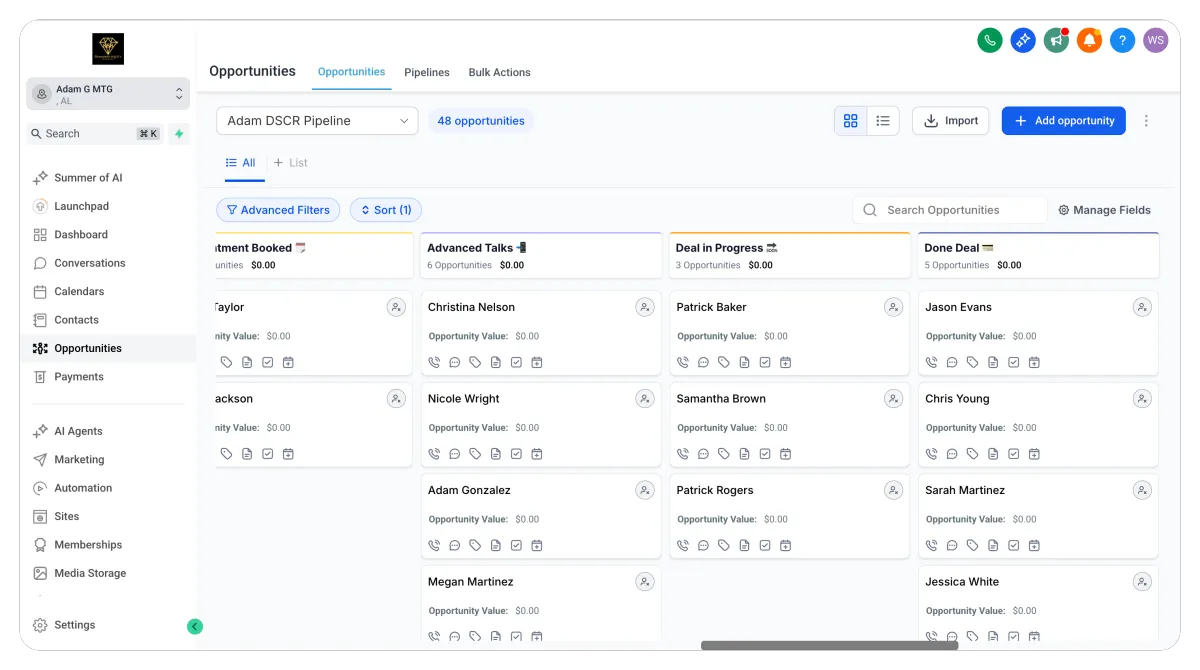Click task checkbox icon on Nicole Wright card

[x=516, y=454]
